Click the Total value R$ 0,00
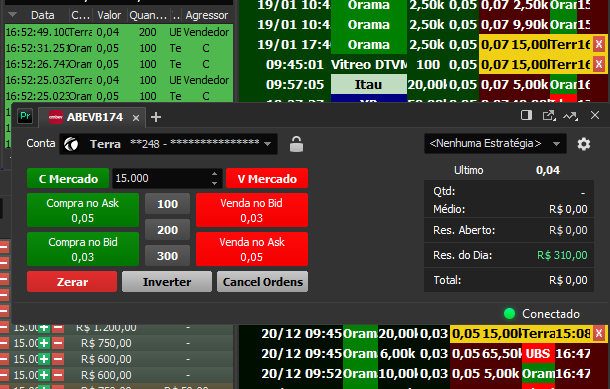The height and width of the screenshot is (389, 610). point(568,280)
